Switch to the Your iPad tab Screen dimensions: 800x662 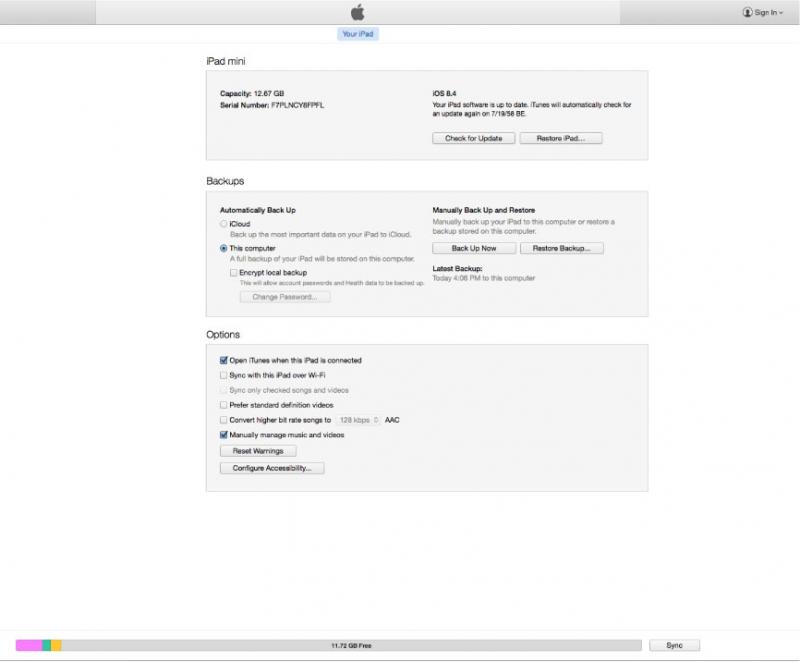tap(358, 34)
